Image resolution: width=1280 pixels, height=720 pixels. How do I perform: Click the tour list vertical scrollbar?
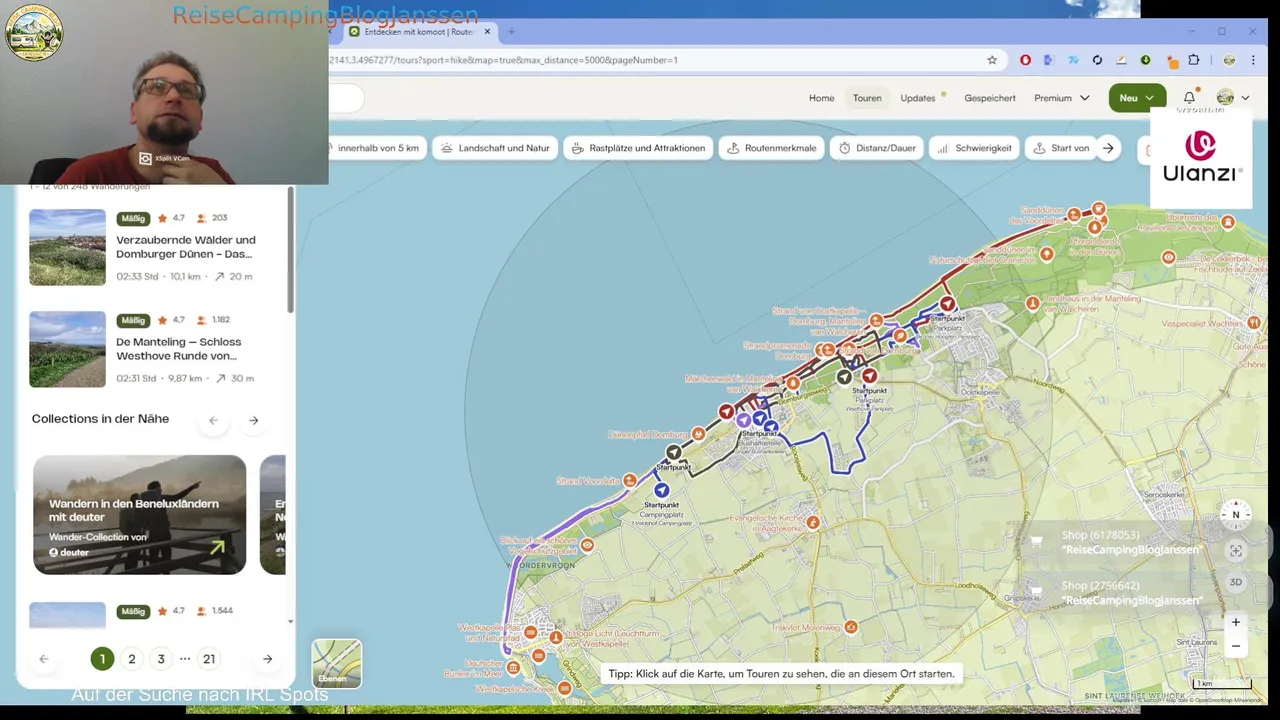(291, 250)
